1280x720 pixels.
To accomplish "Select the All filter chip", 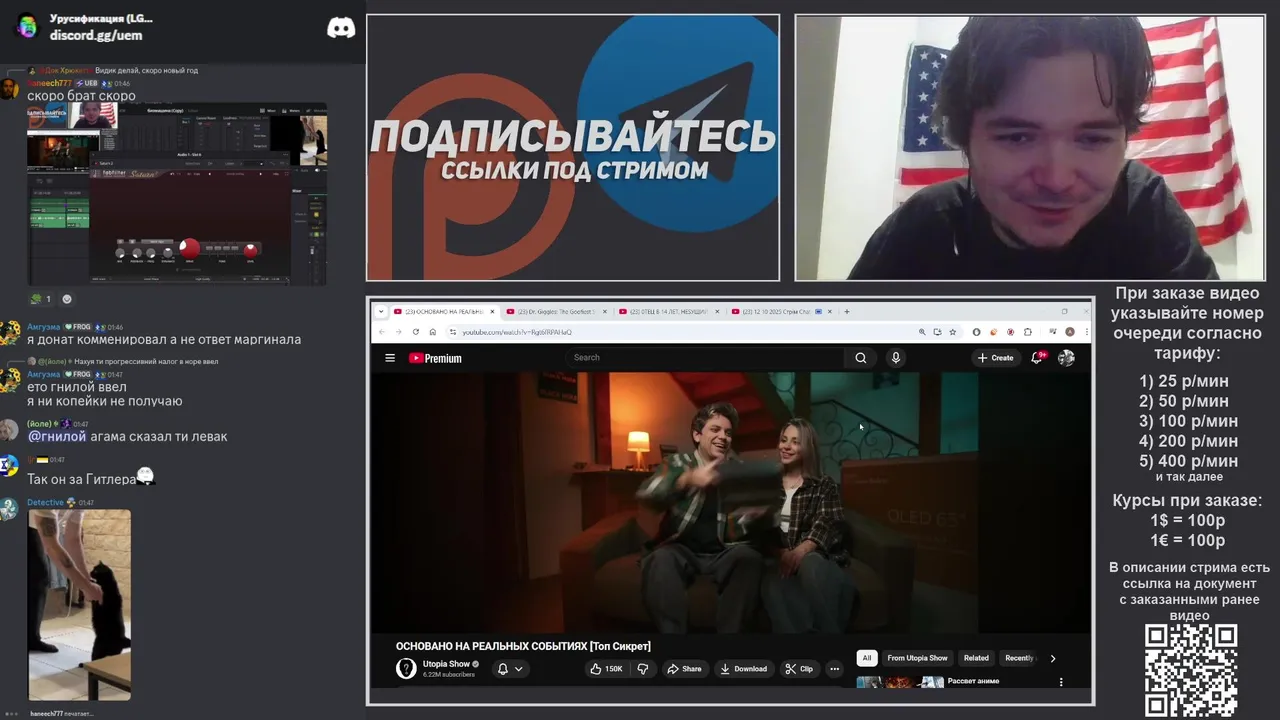I will (867, 658).
